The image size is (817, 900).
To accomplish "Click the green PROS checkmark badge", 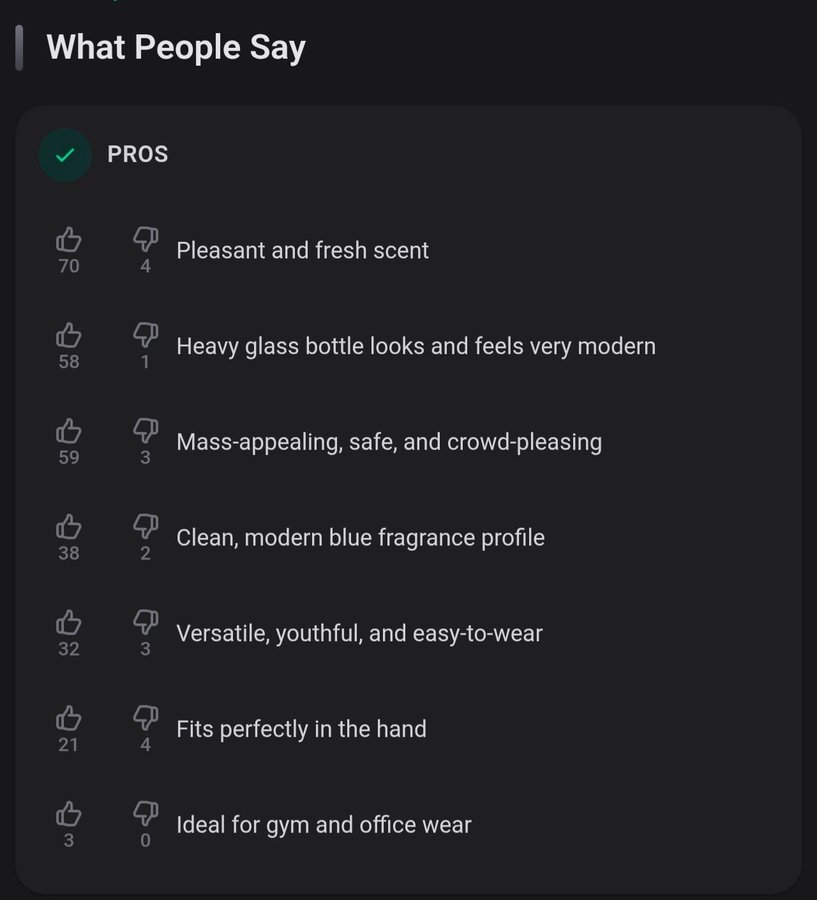I will click(x=65, y=155).
